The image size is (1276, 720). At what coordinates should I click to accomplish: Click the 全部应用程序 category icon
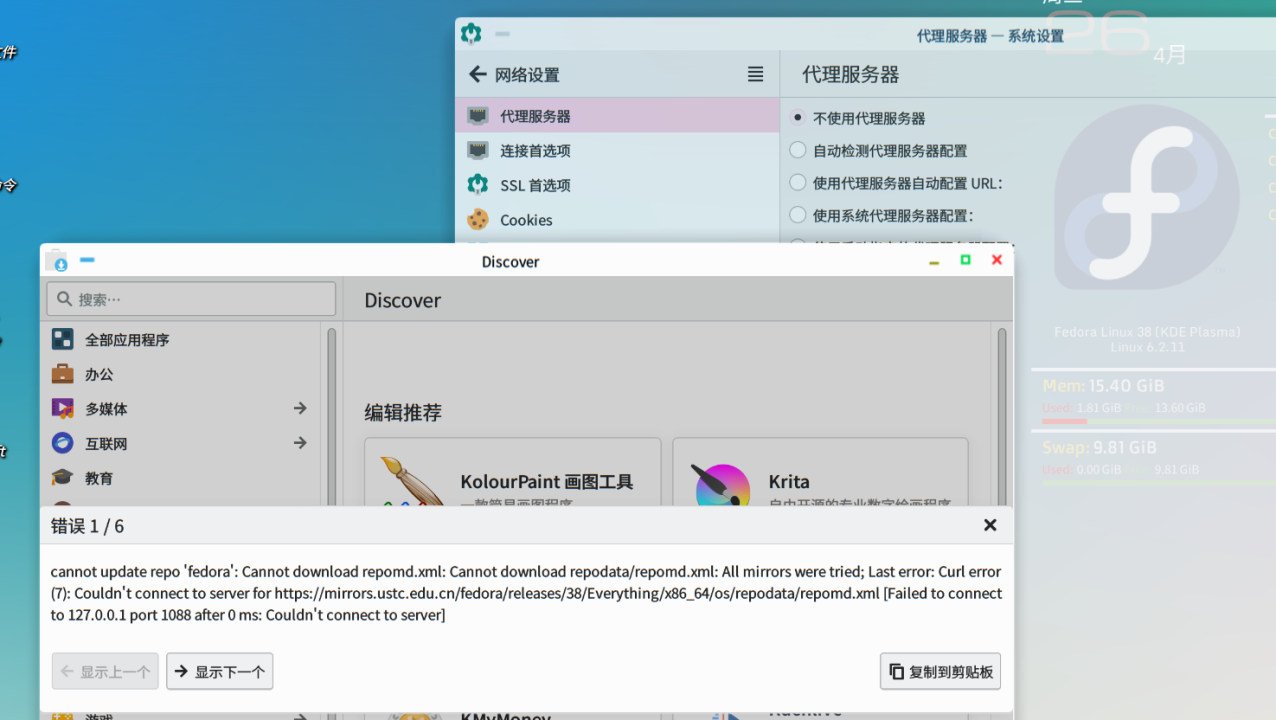tap(63, 340)
